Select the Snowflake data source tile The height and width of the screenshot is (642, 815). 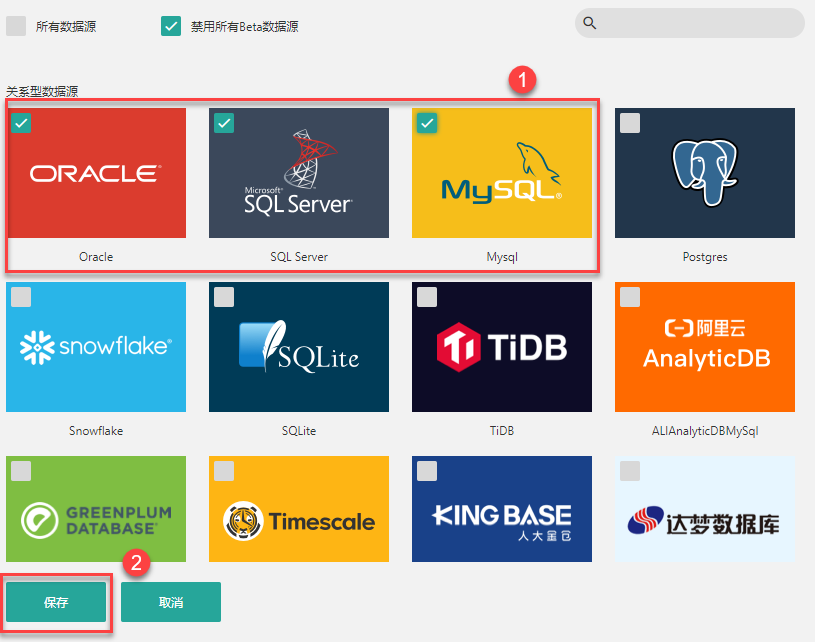(96, 347)
